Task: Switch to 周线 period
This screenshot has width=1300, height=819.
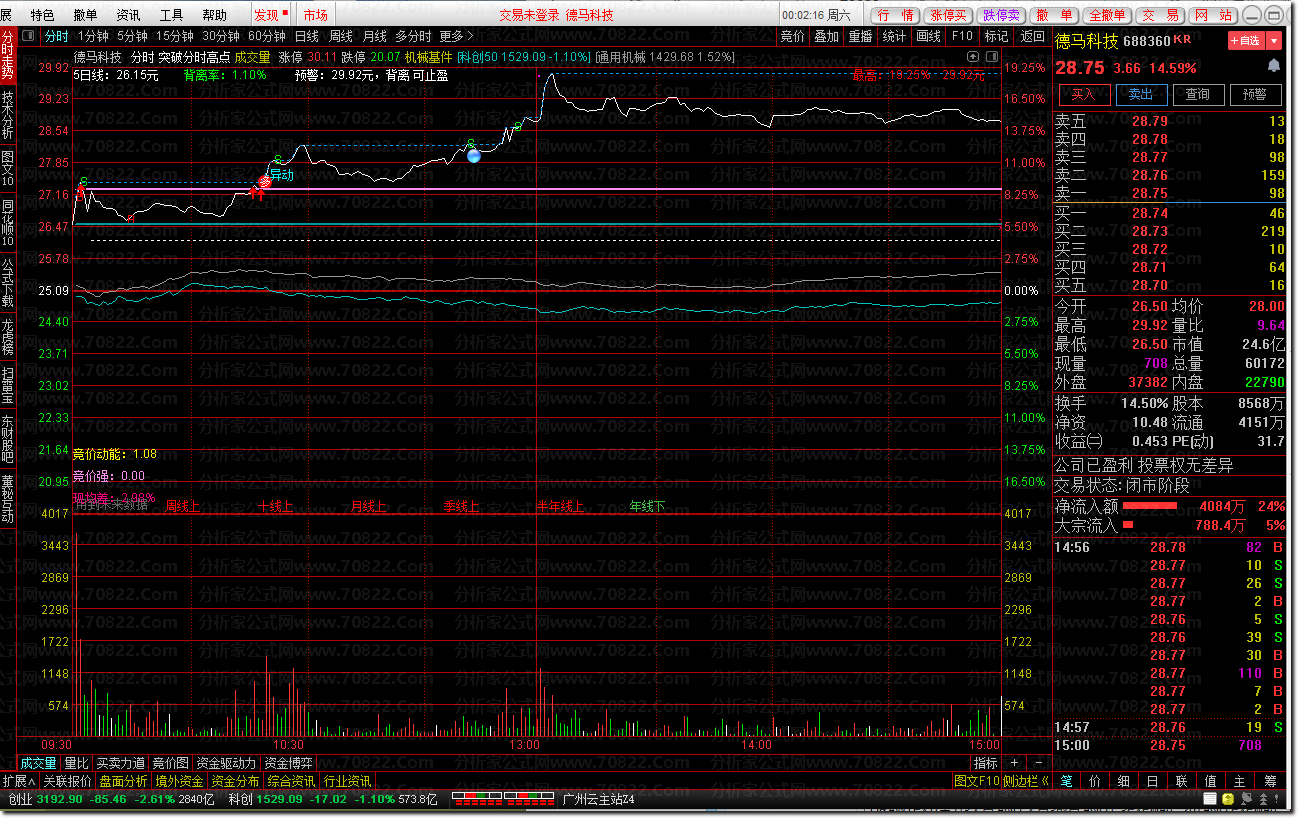Action: tap(341, 36)
